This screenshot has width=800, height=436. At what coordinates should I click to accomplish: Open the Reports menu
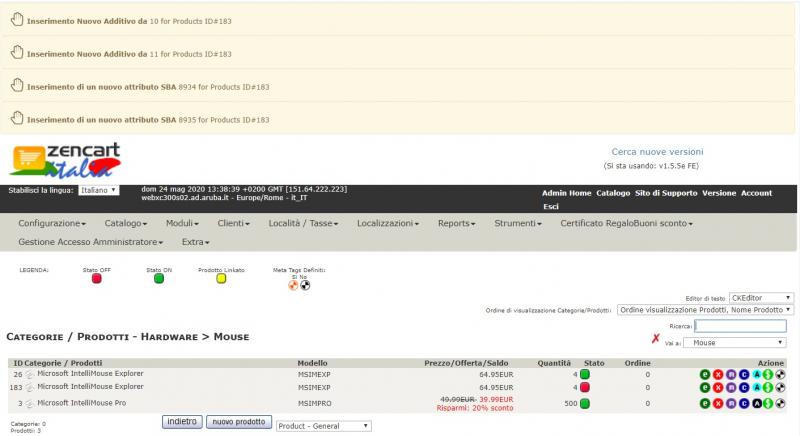click(x=457, y=223)
